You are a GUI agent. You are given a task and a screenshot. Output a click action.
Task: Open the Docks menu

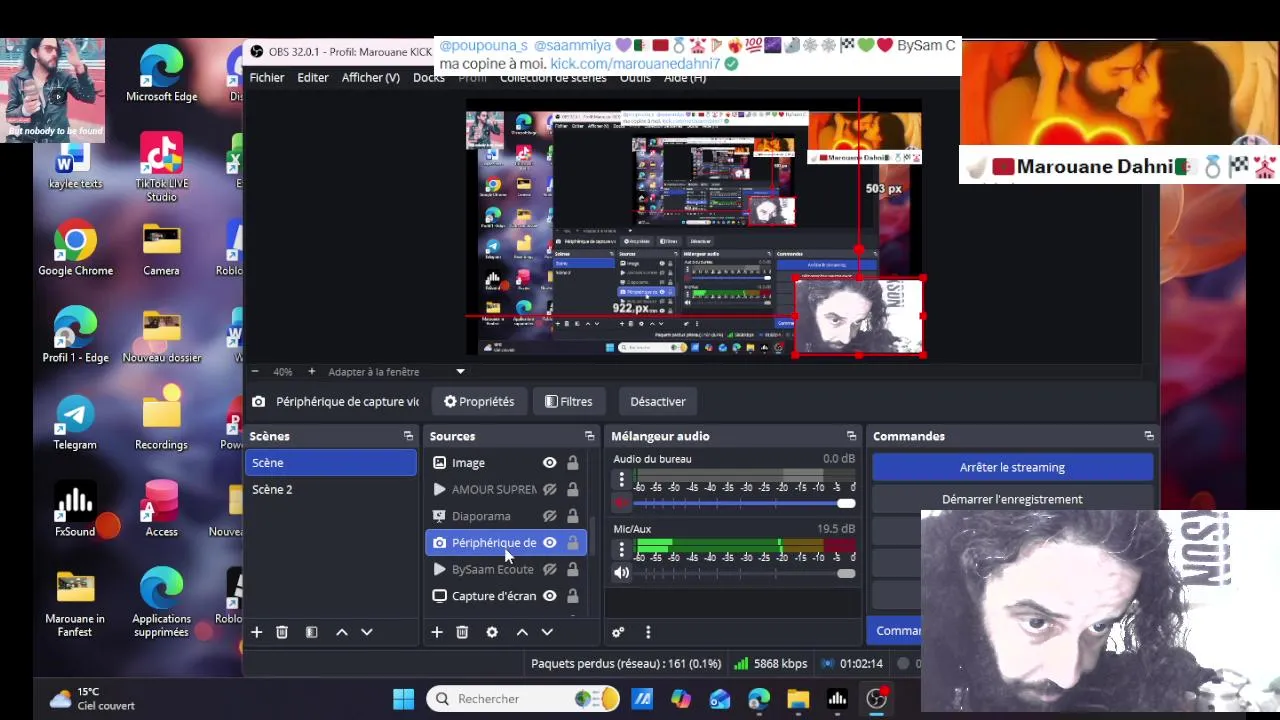(429, 77)
